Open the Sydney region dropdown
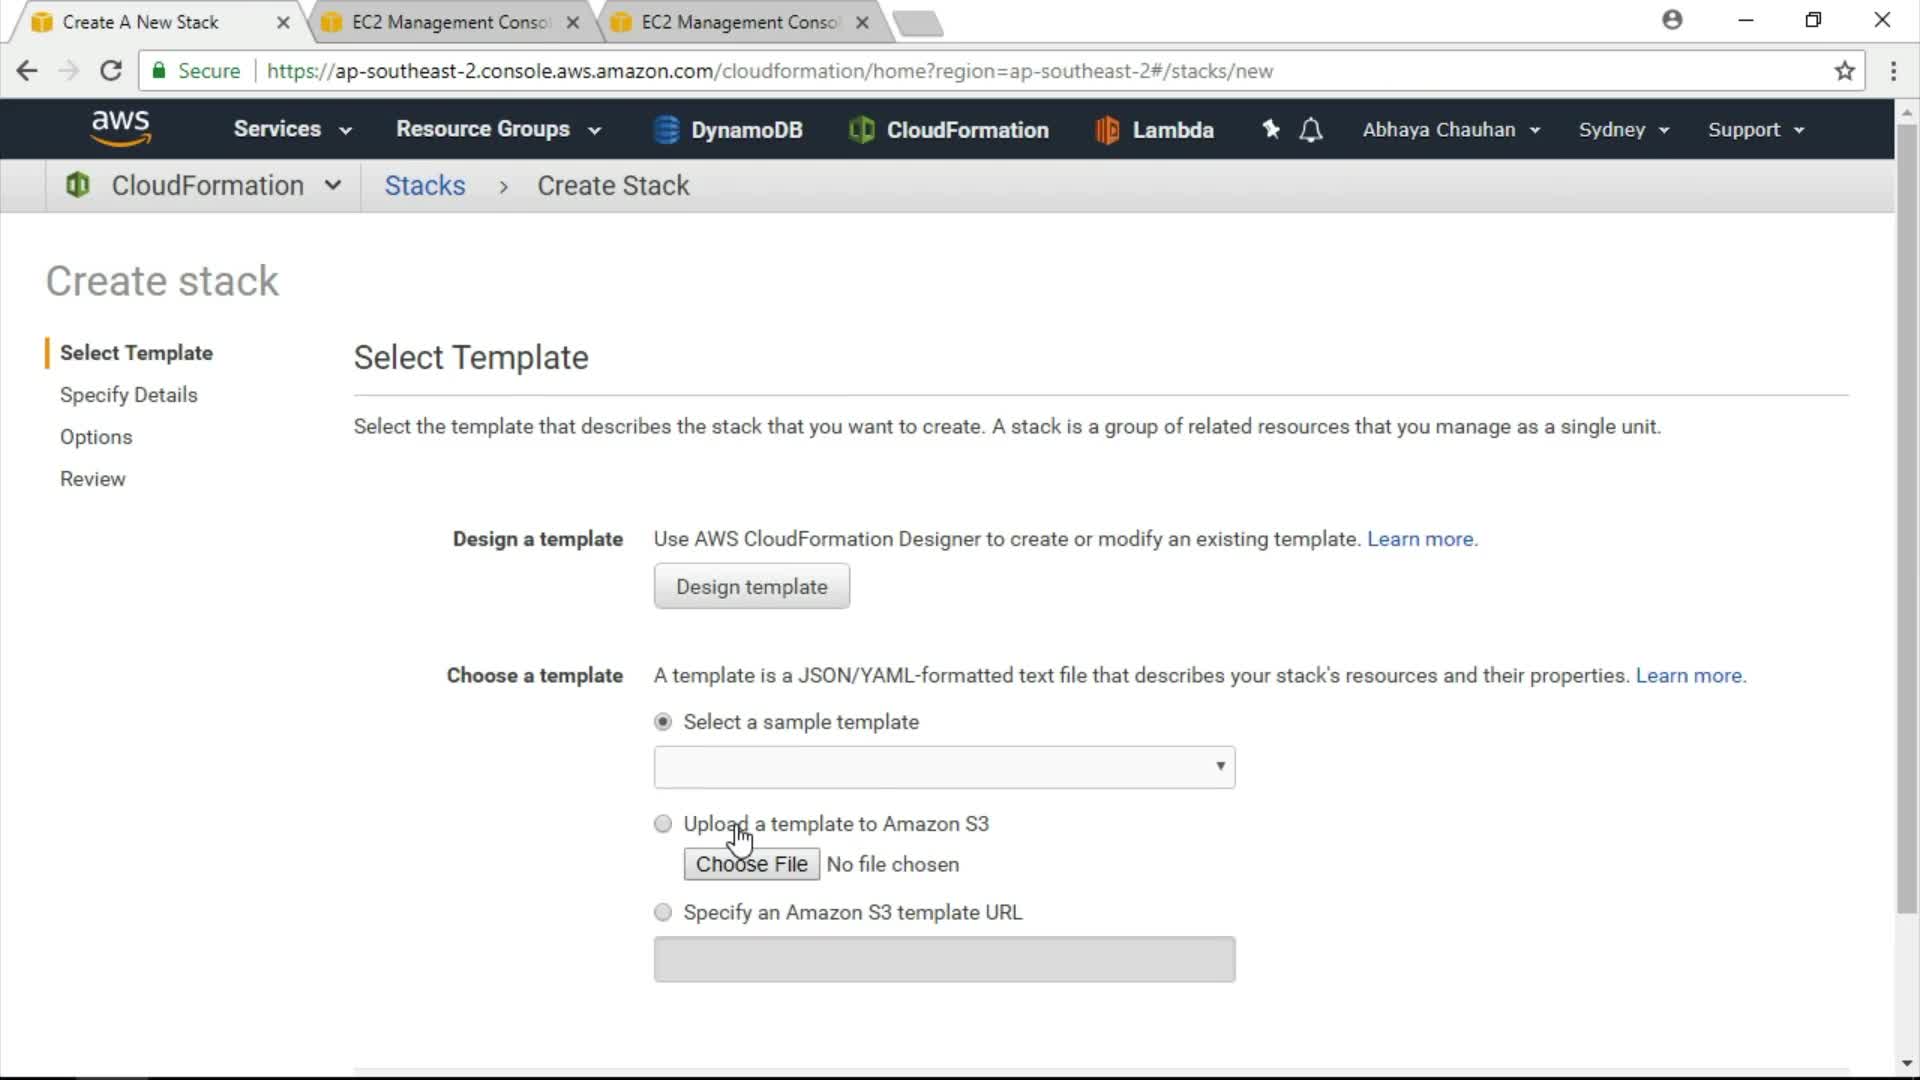Viewport: 1920px width, 1080px height. [x=1623, y=130]
